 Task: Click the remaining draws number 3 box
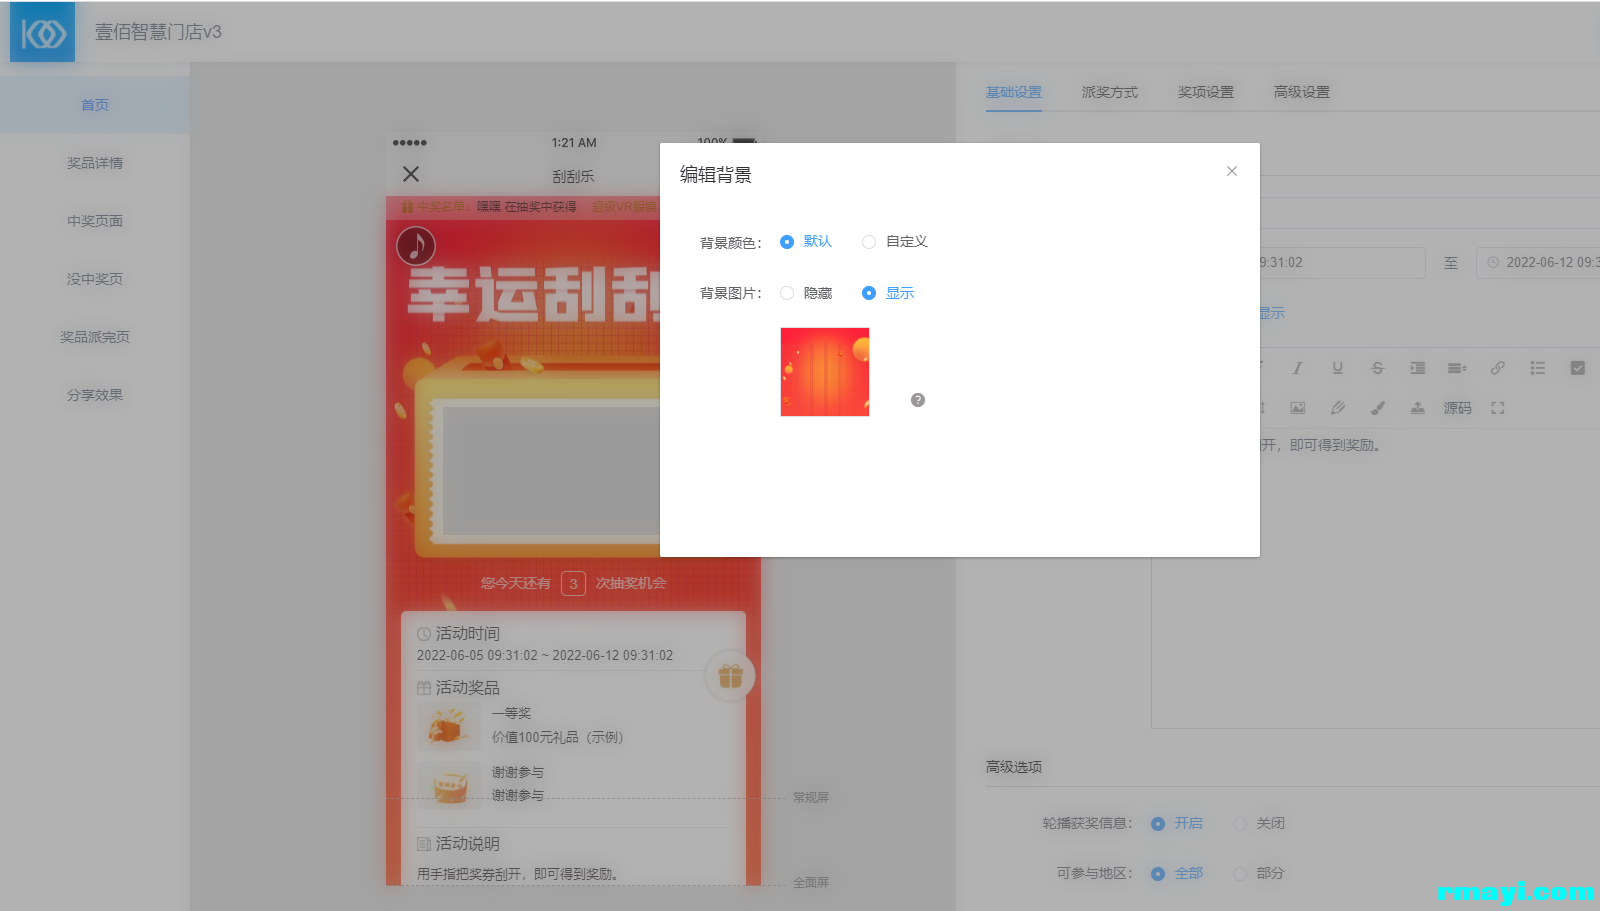click(573, 583)
